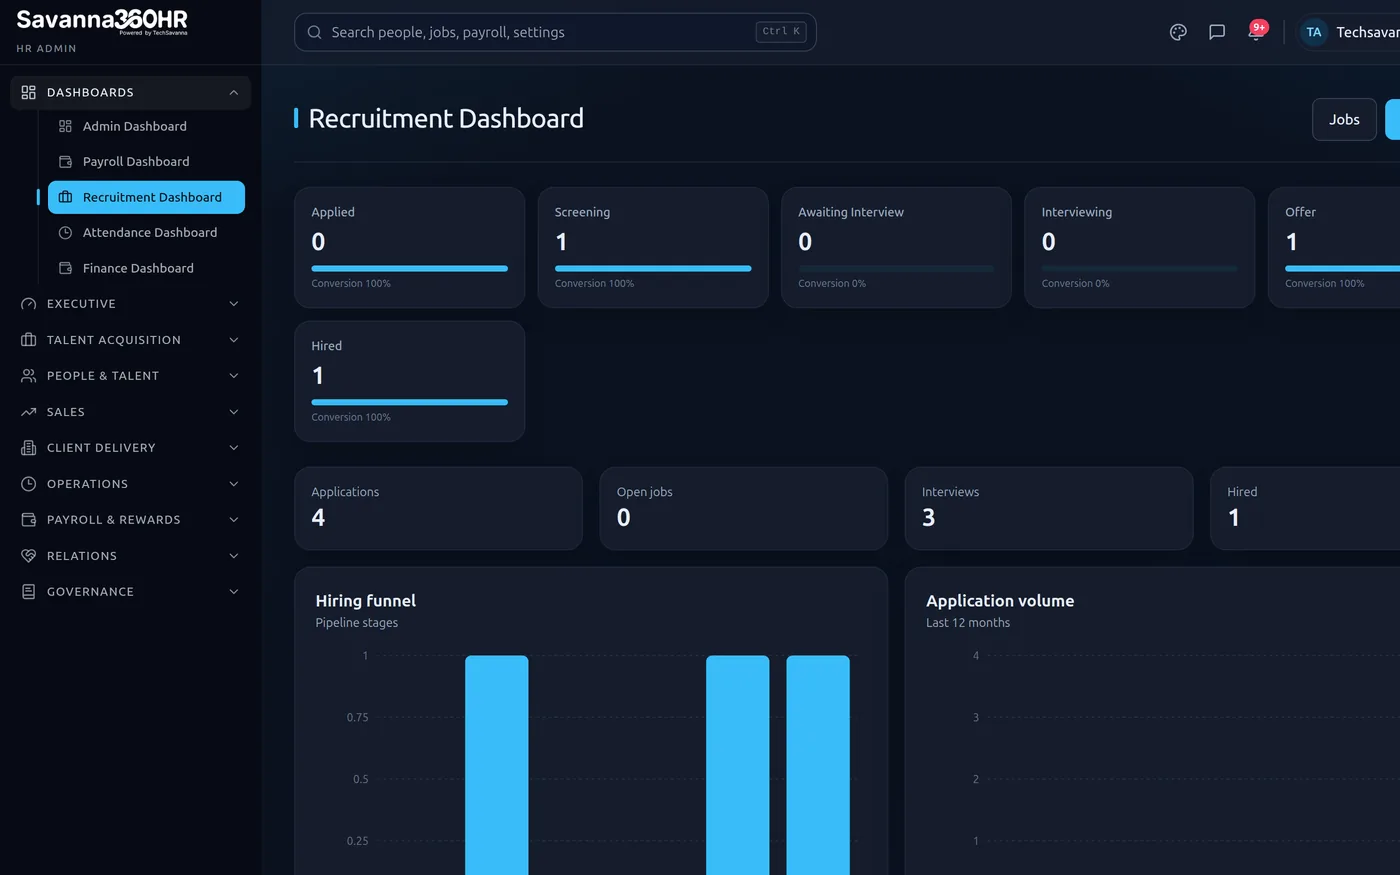
Task: Click the Open jobs stat card
Action: (743, 508)
